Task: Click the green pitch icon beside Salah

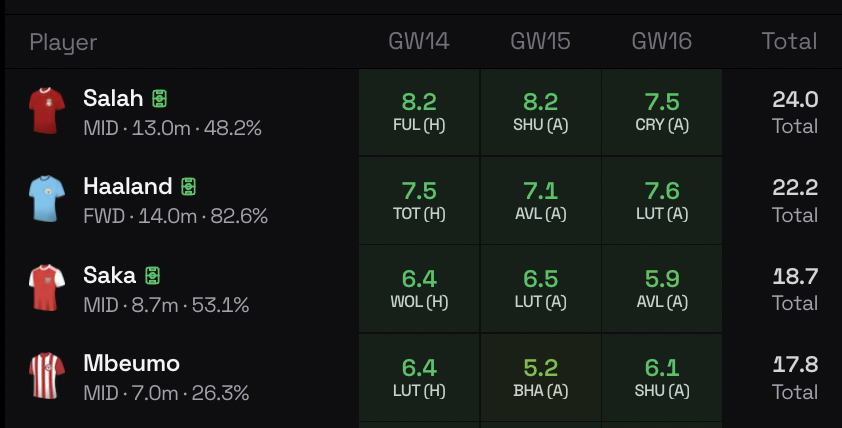Action: (x=160, y=98)
